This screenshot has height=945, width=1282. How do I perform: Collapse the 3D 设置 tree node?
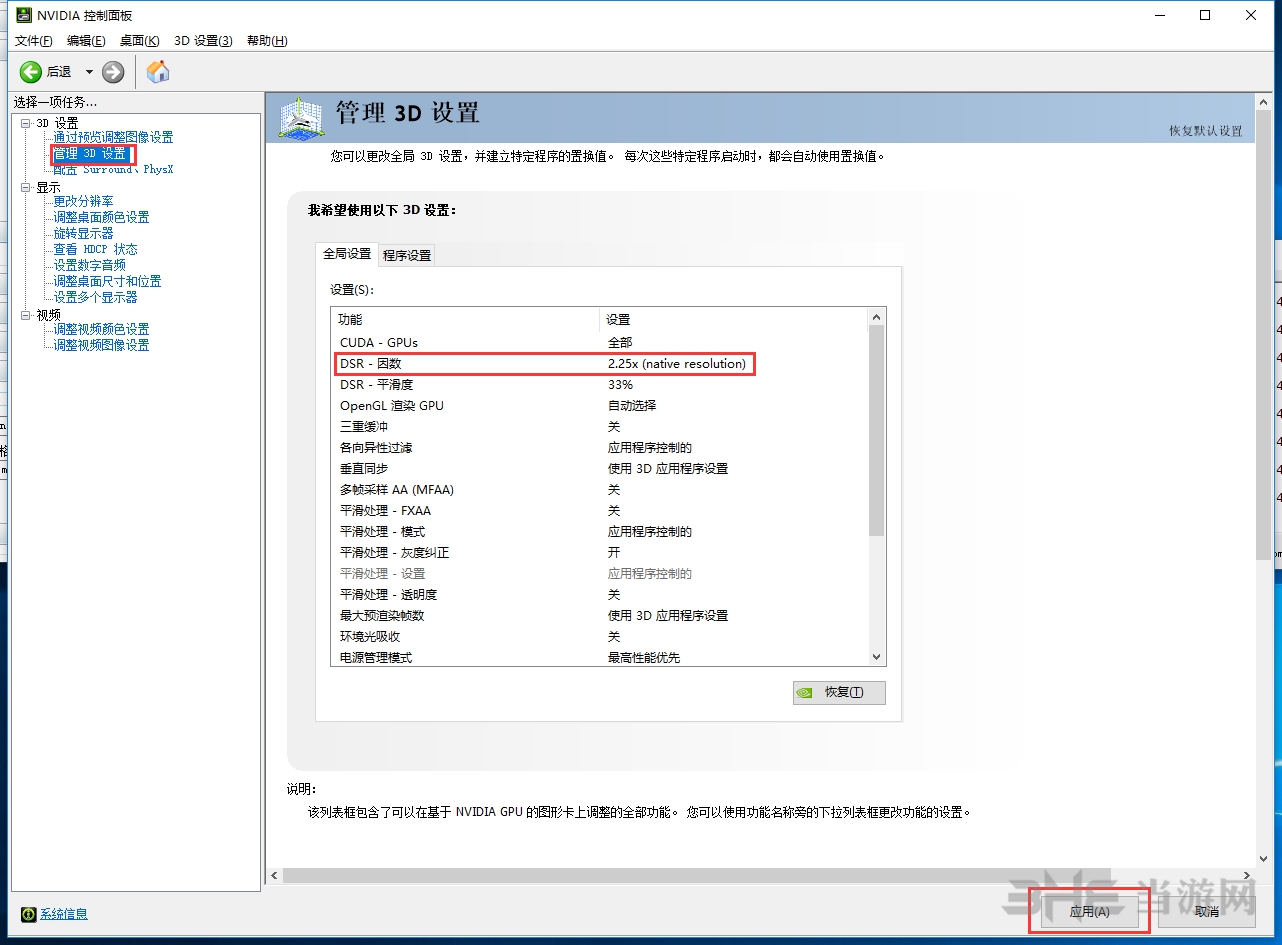(26, 123)
